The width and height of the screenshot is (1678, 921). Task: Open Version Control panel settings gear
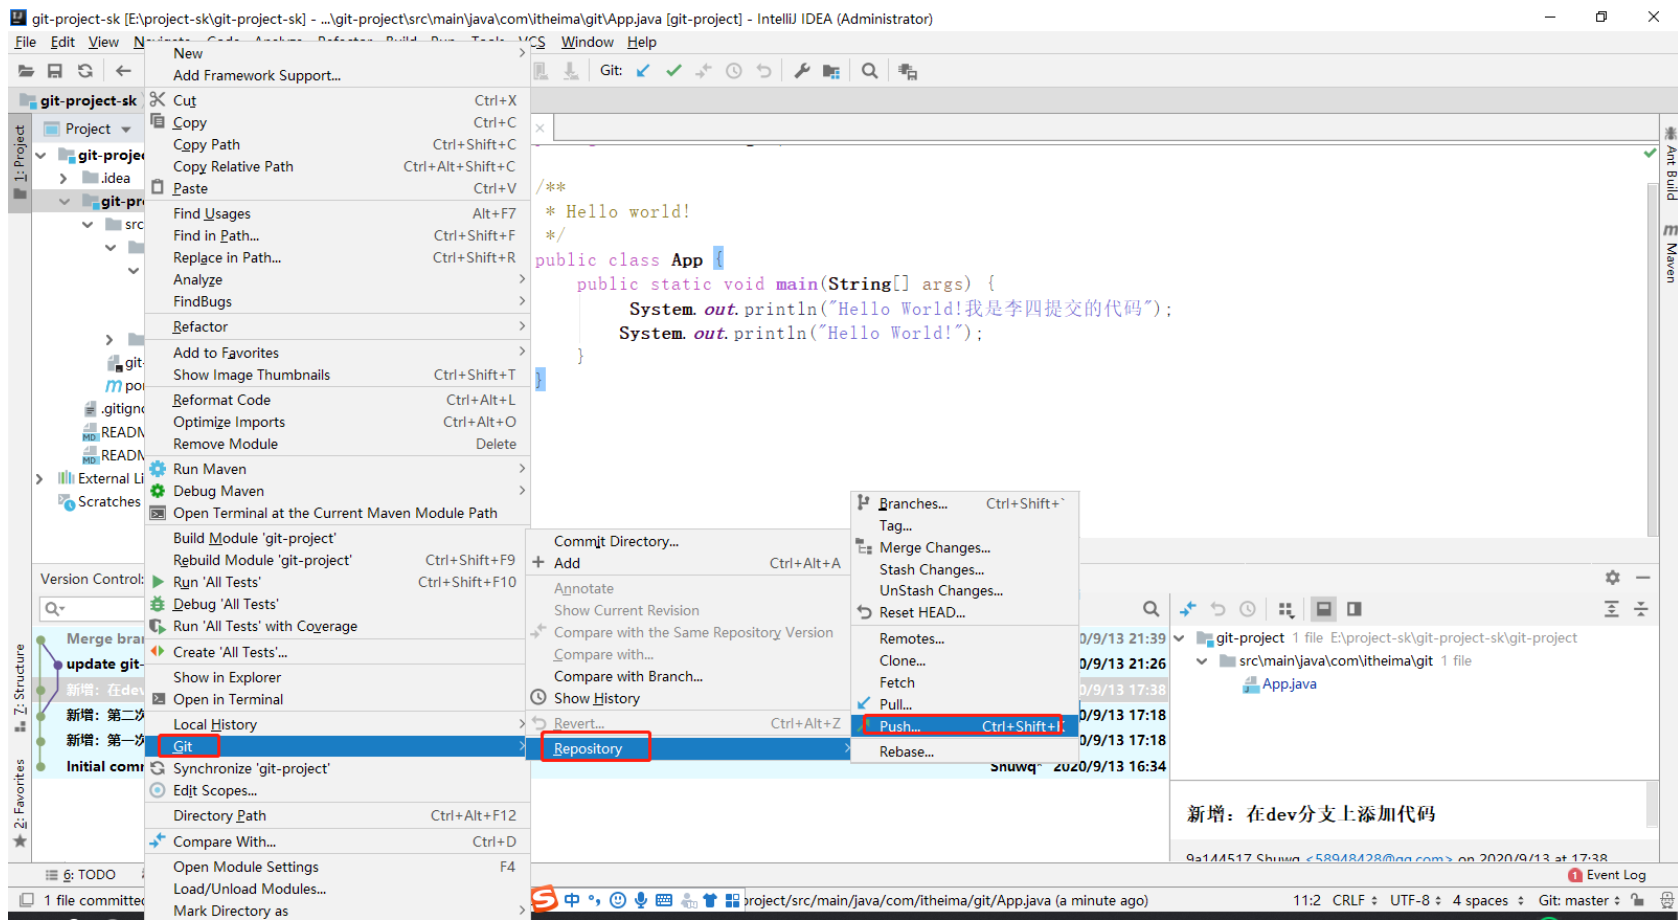pos(1612,578)
